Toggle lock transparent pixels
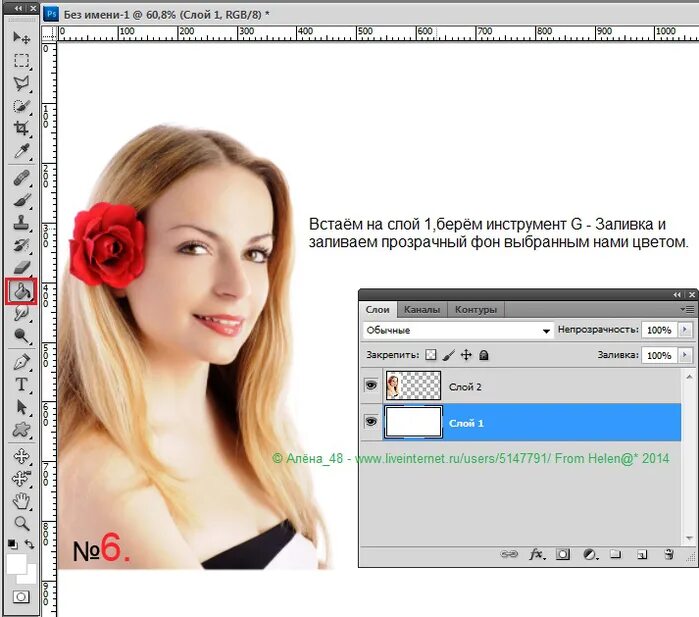The image size is (699, 617). coord(431,355)
